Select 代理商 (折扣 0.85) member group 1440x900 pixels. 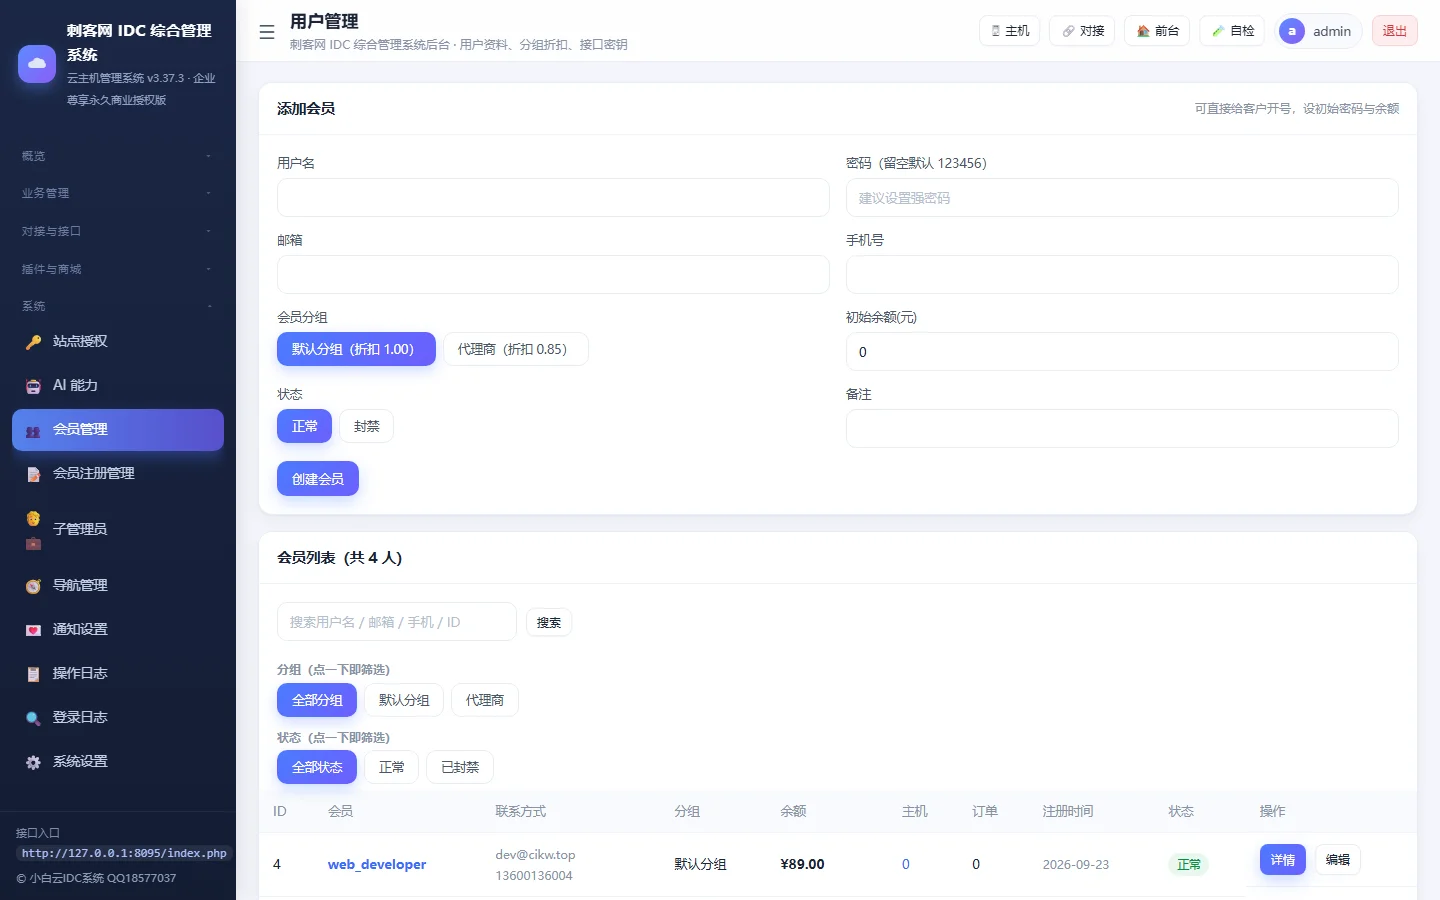click(x=516, y=349)
